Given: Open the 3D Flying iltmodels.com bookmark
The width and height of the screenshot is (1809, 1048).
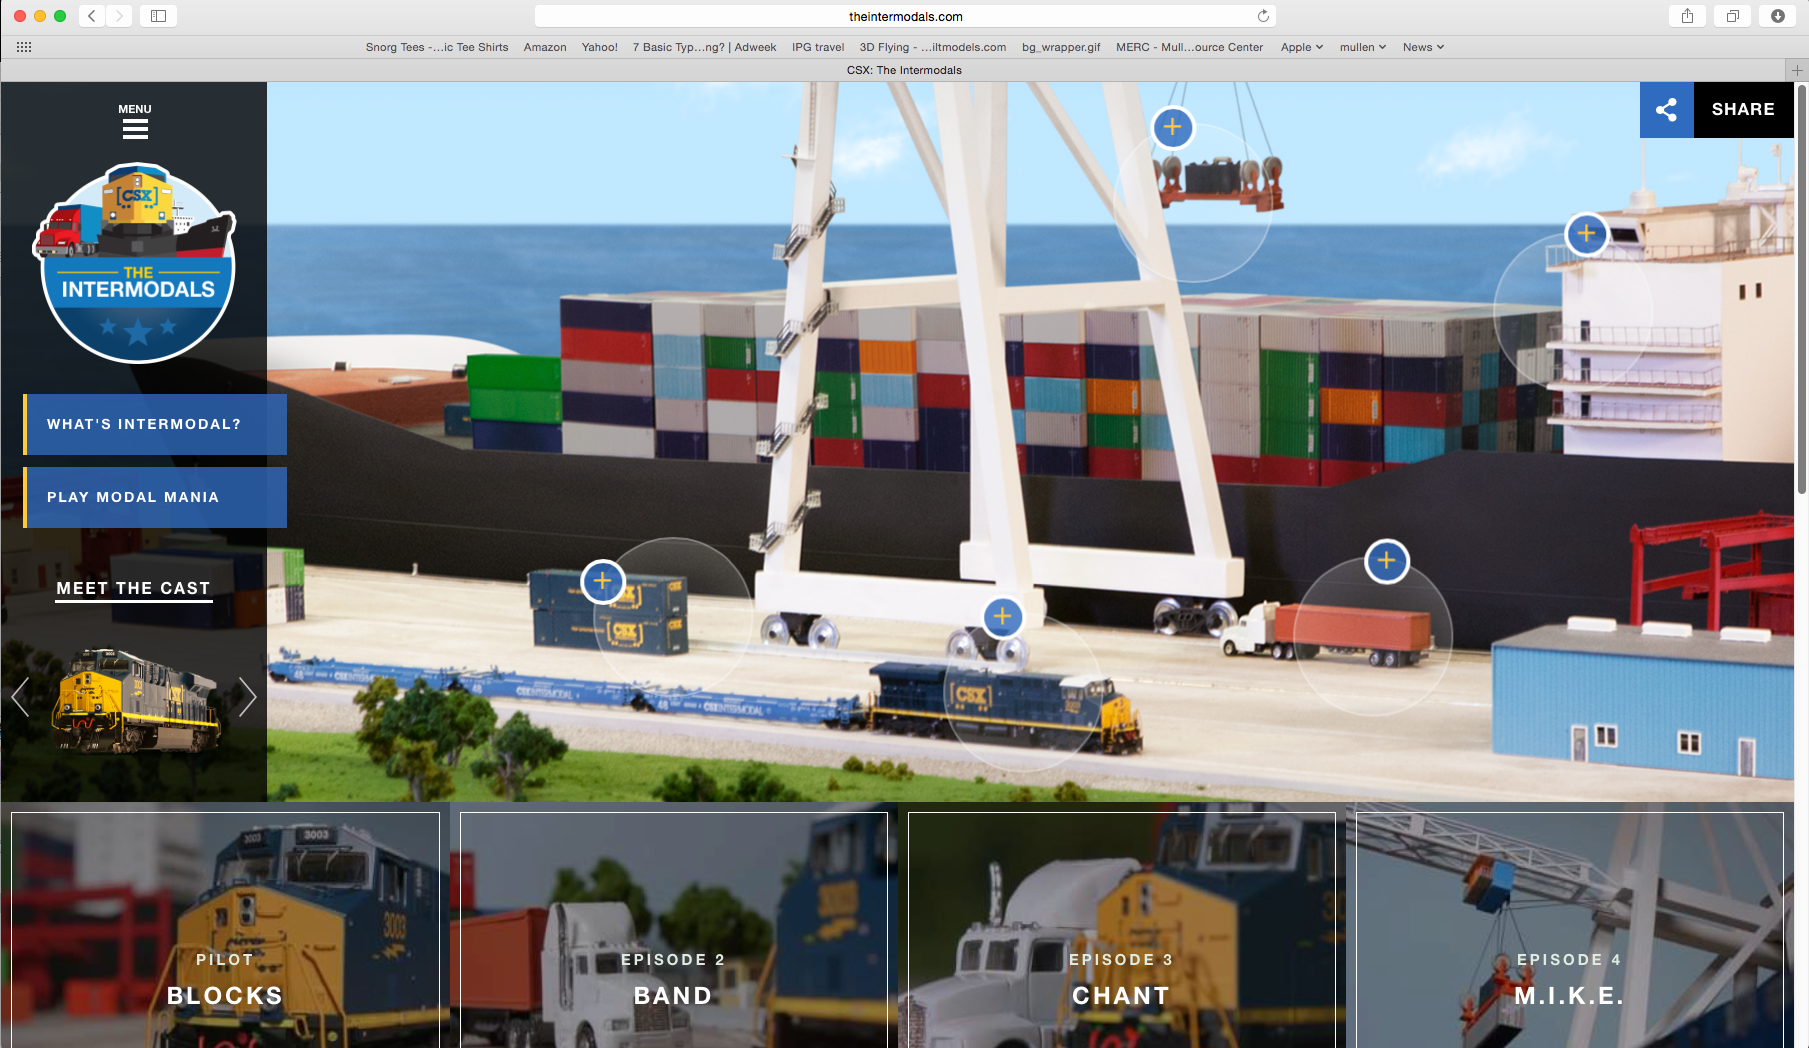Looking at the screenshot, I should click(x=933, y=47).
